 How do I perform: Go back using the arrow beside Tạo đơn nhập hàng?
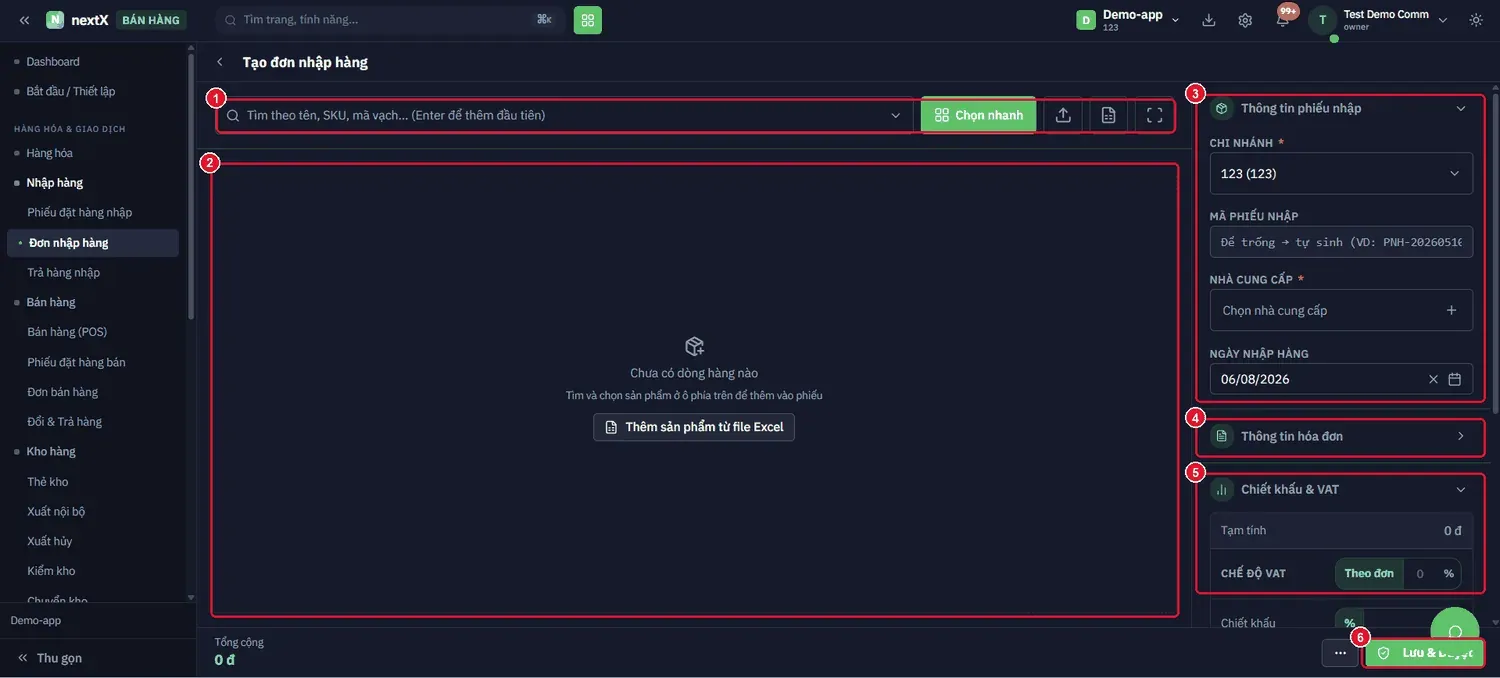tap(220, 62)
